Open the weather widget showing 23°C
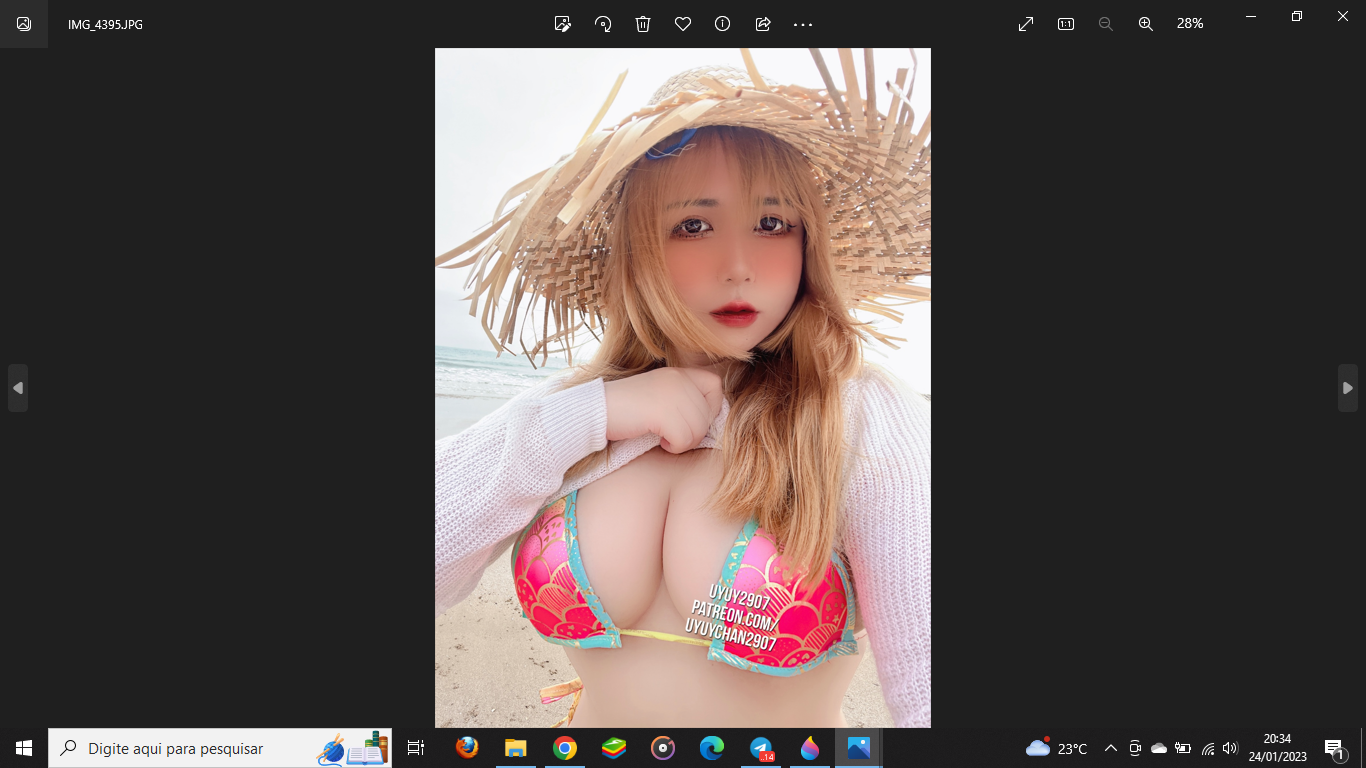The height and width of the screenshot is (768, 1366). tap(1057, 748)
